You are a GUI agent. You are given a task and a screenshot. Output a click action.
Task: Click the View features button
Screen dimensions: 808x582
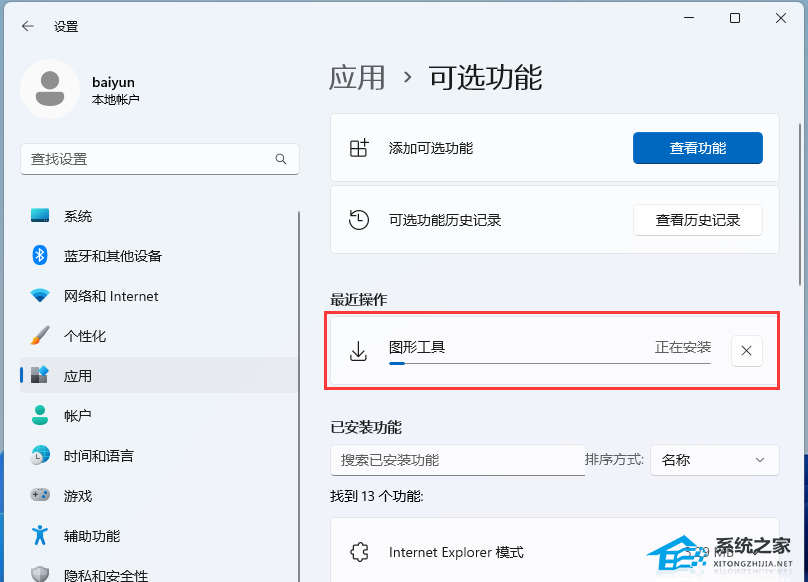coord(697,148)
